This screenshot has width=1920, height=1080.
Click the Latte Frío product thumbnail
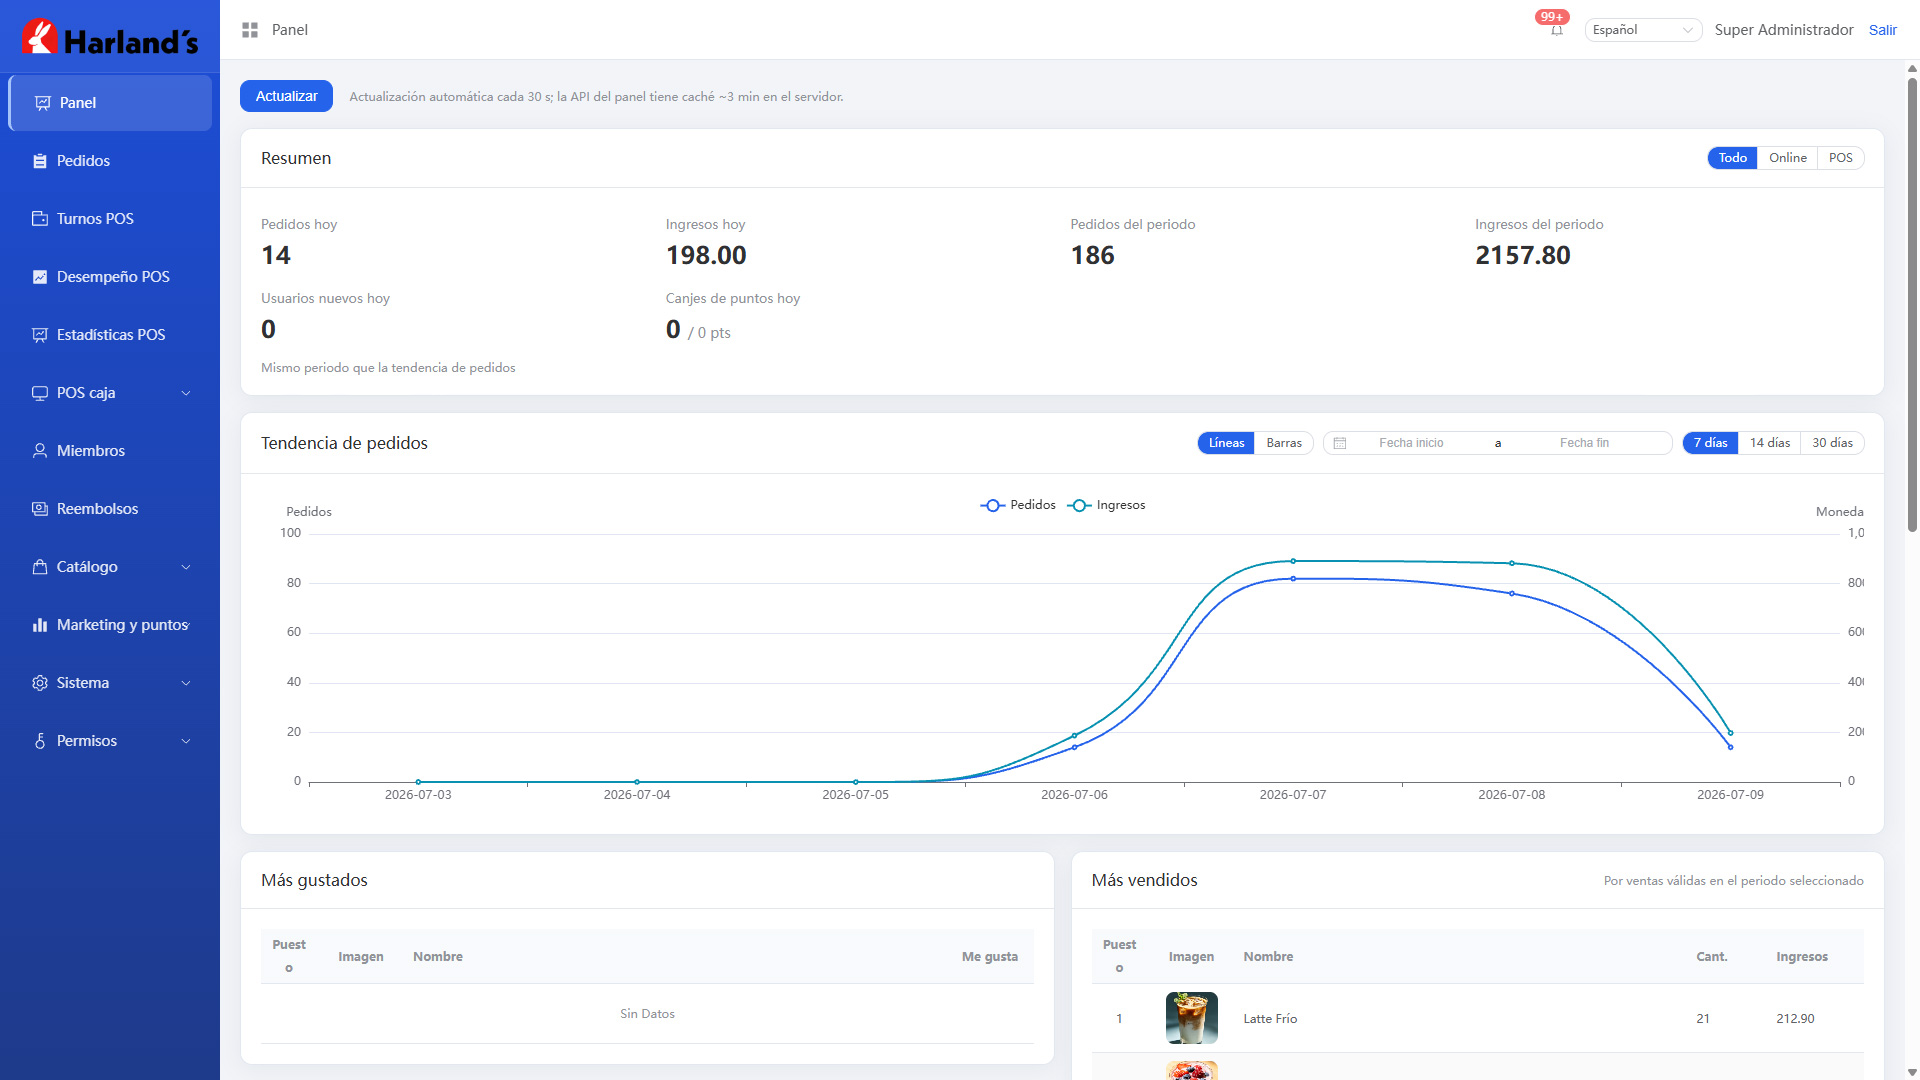tap(1191, 1018)
